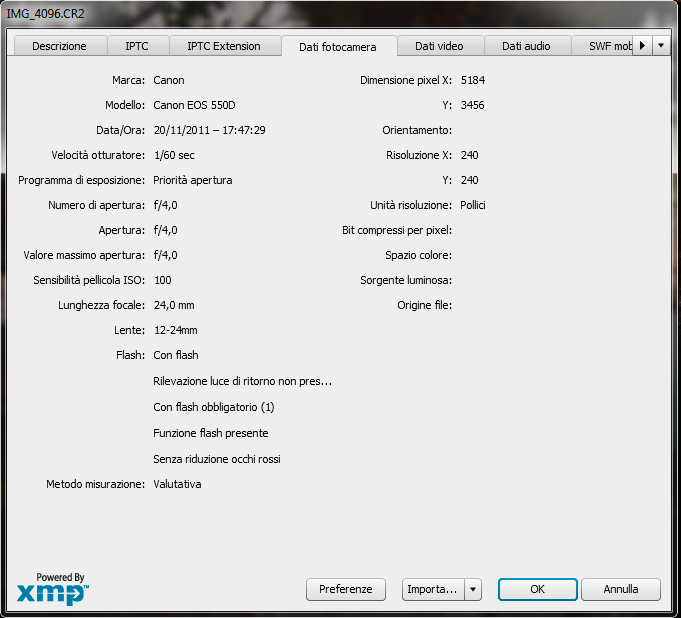Click the Unità risoluzione value Pollici

[473, 205]
